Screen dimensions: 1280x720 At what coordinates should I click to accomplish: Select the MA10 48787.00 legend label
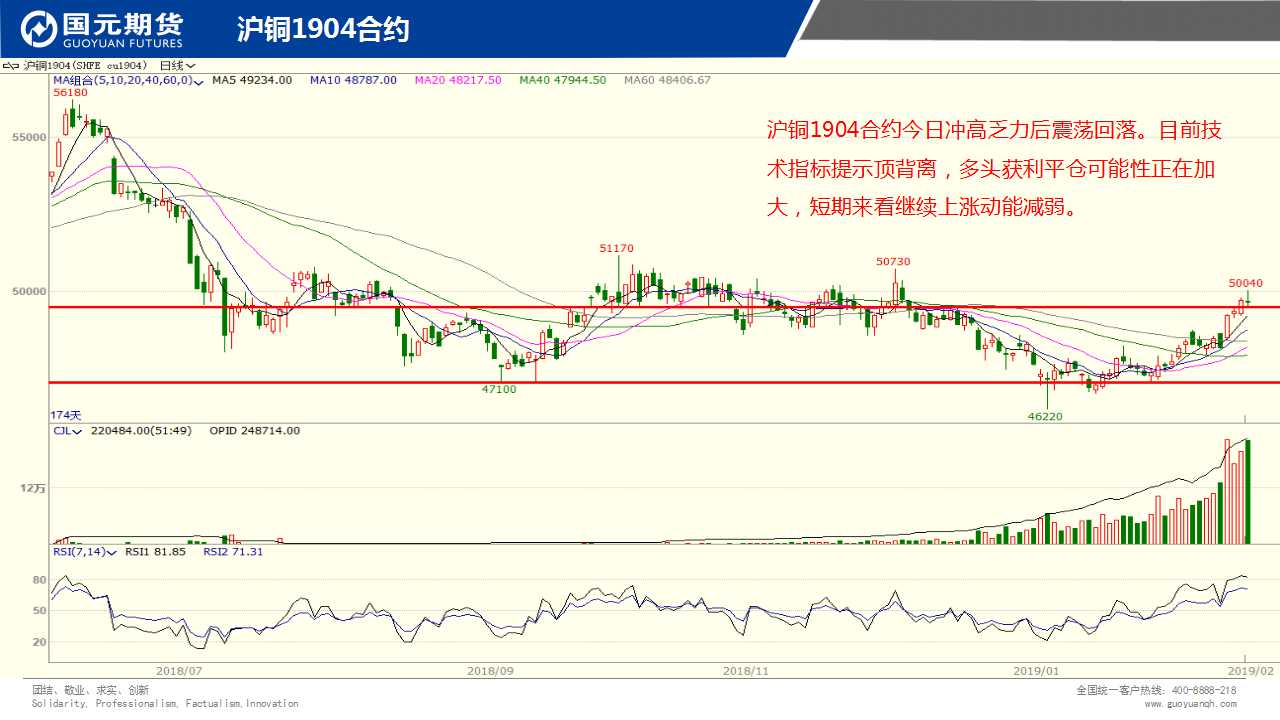(x=353, y=80)
